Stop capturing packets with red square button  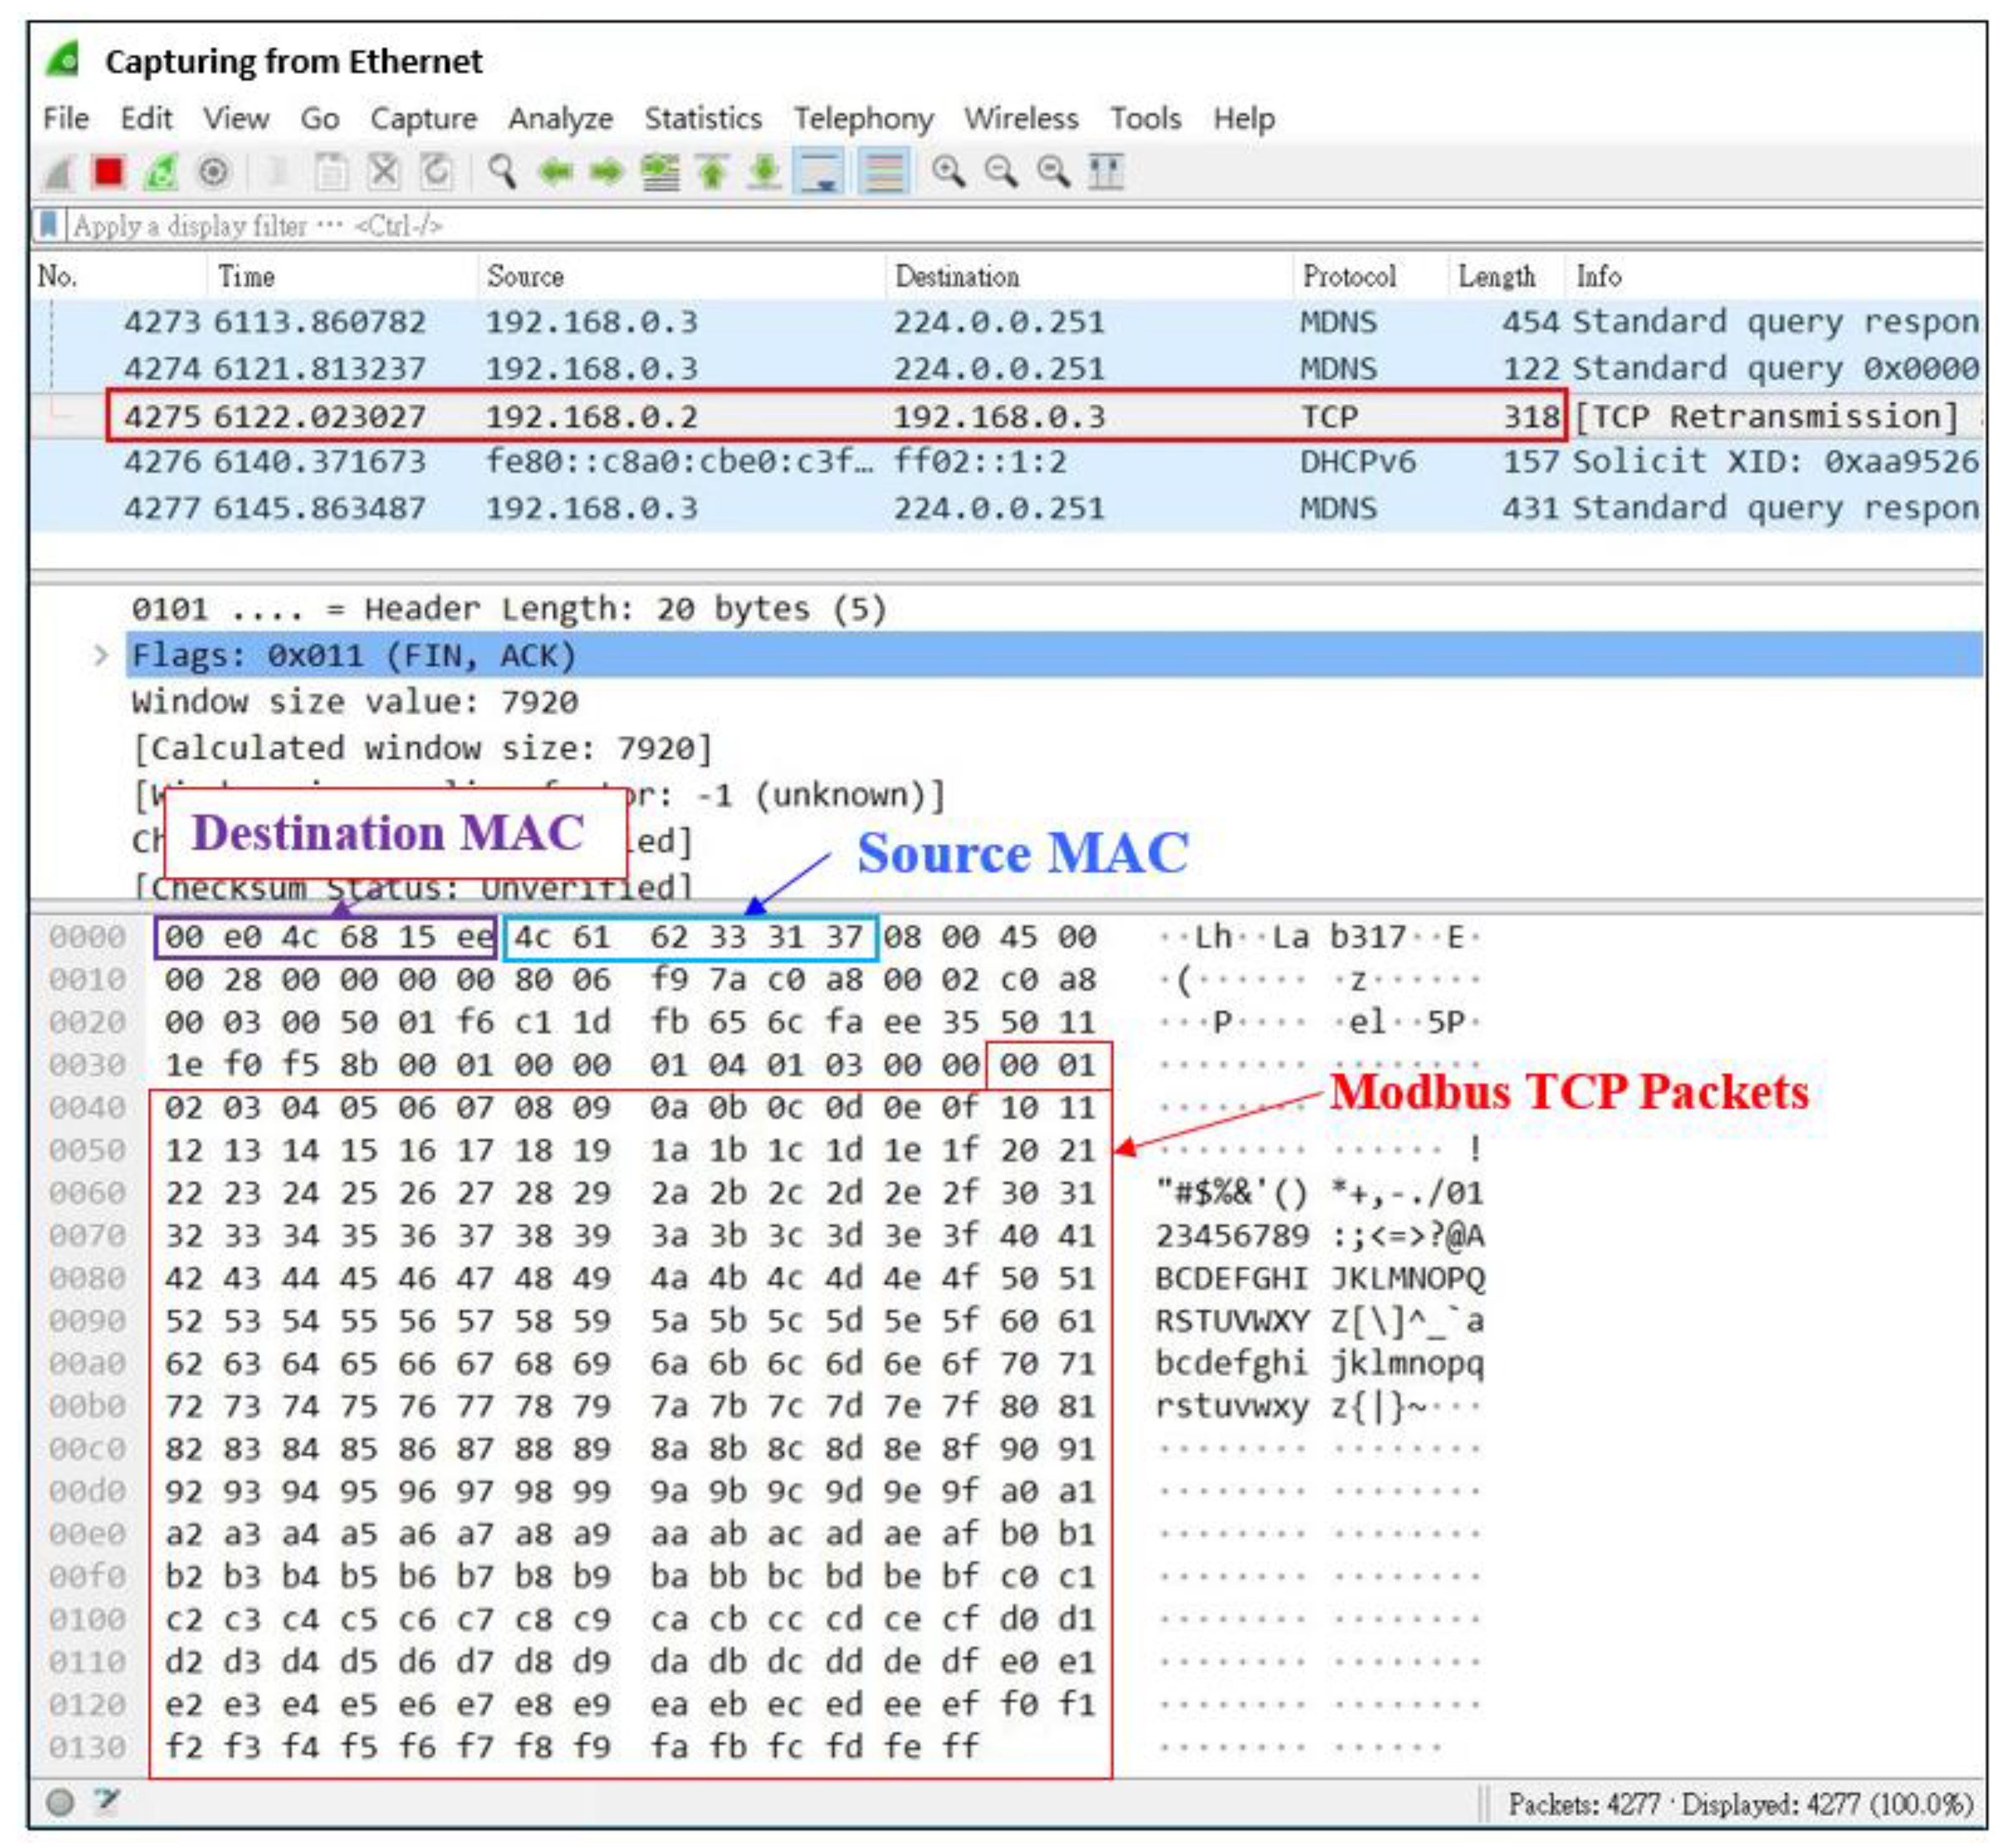point(108,172)
